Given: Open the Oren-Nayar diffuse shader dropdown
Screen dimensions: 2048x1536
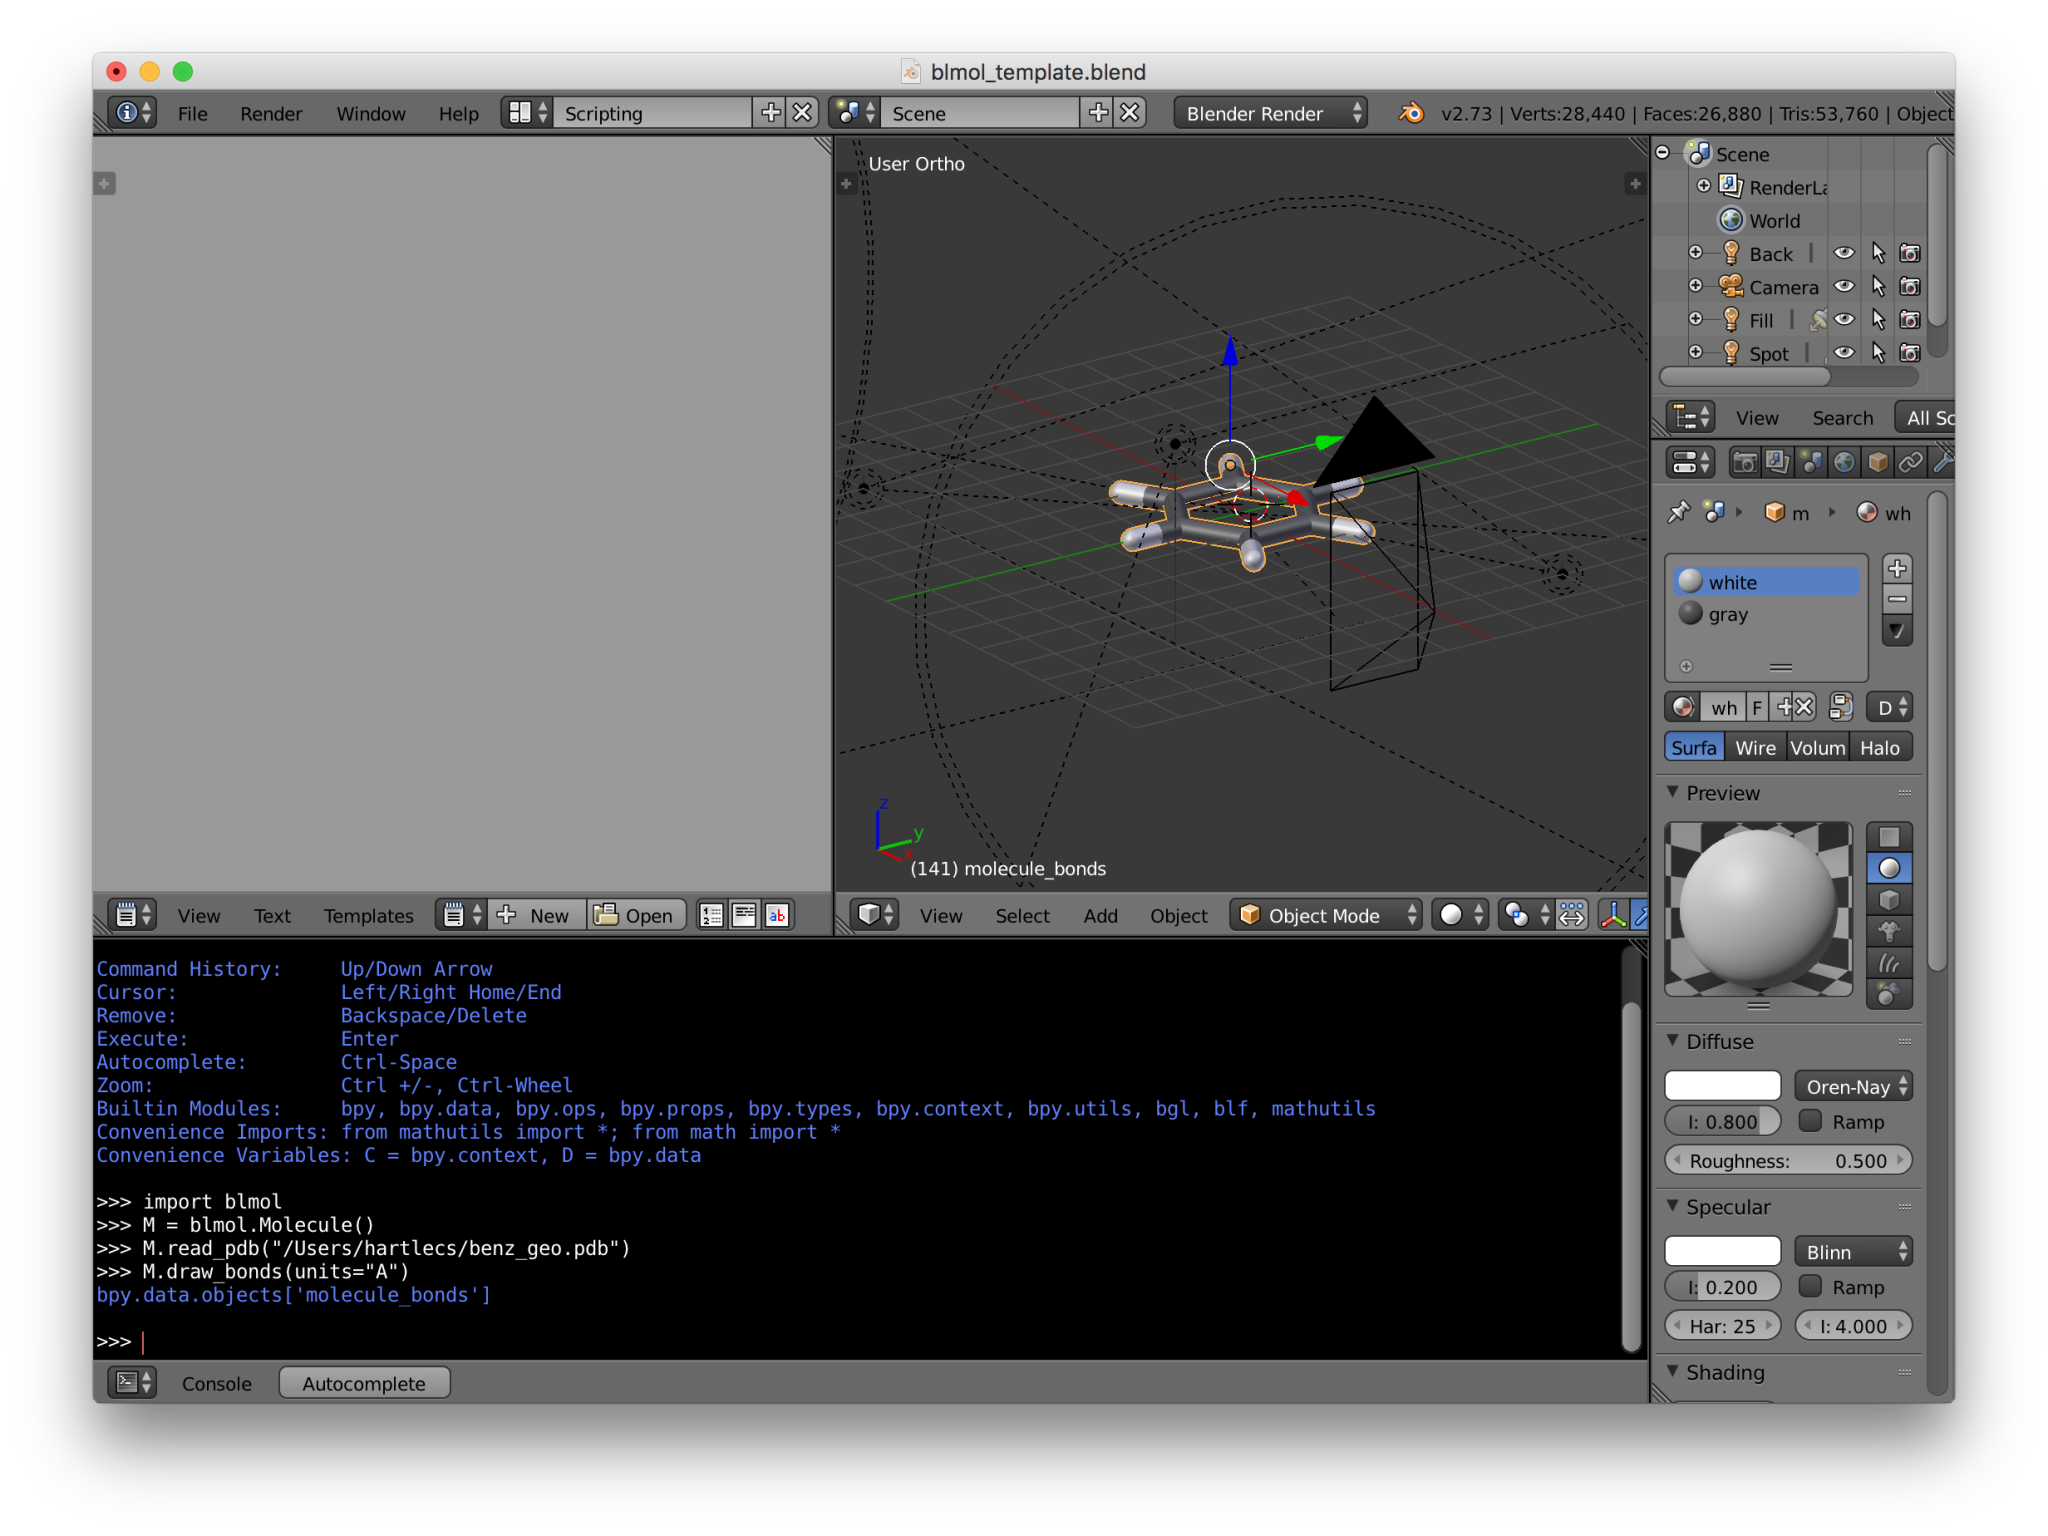Looking at the screenshot, I should pos(1853,1086).
